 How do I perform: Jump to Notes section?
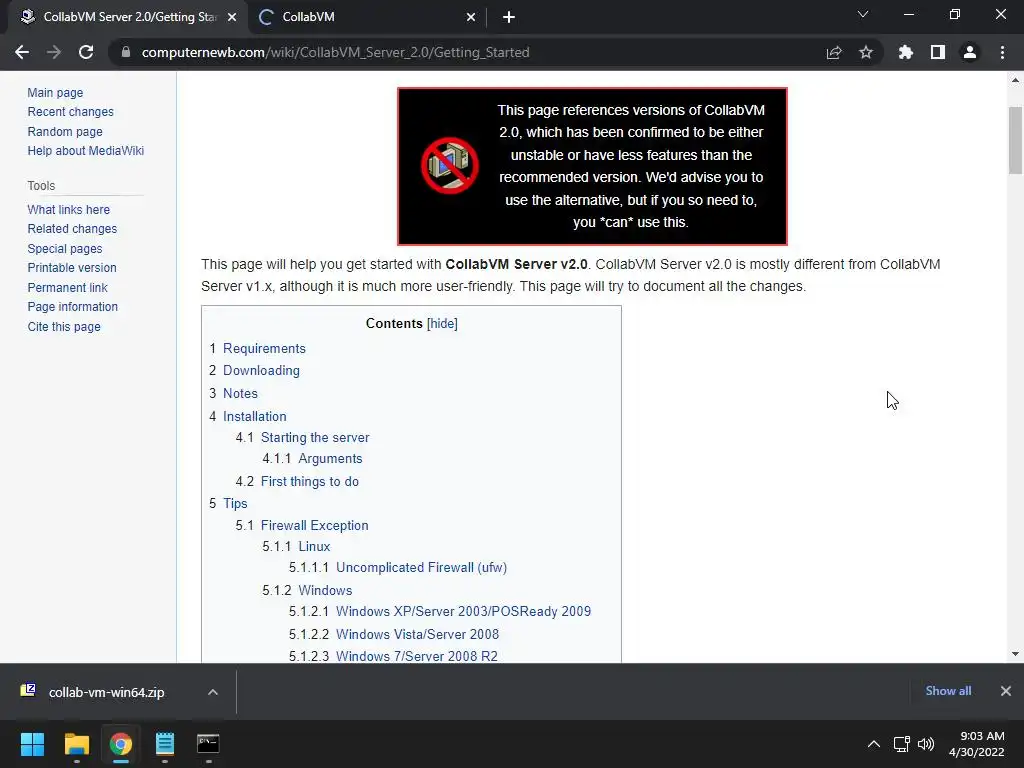(240, 393)
